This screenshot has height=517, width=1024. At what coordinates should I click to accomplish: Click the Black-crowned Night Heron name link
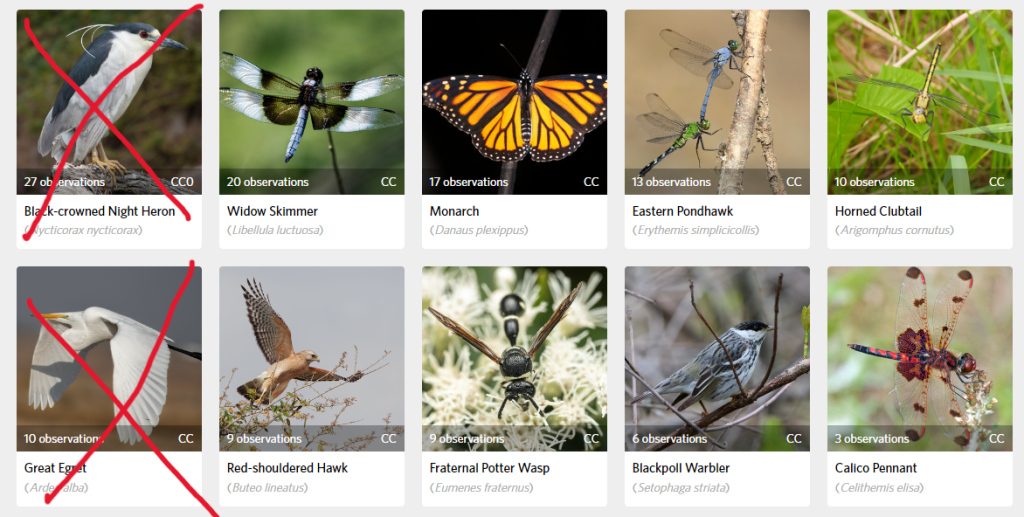pos(99,212)
